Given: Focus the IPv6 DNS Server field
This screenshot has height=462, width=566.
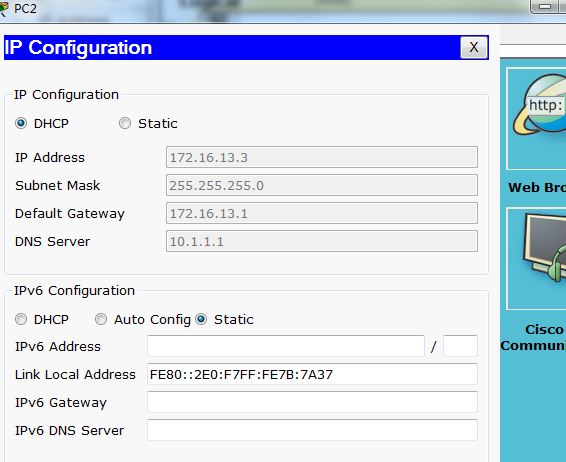Looking at the screenshot, I should click(312, 430).
